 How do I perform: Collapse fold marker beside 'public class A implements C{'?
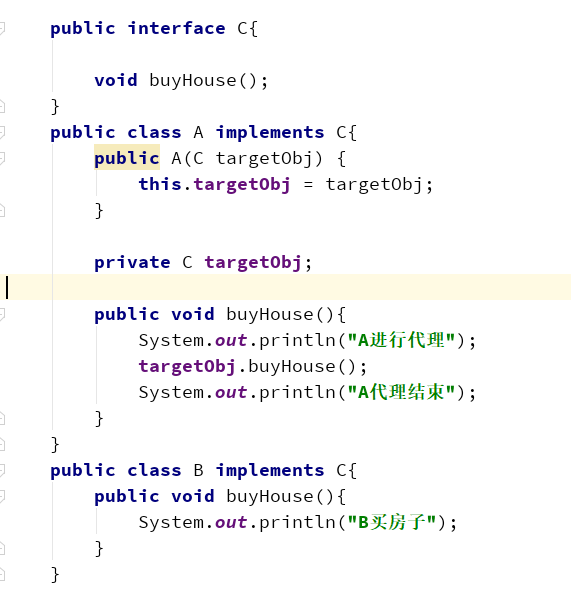pyautogui.click(x=2, y=133)
